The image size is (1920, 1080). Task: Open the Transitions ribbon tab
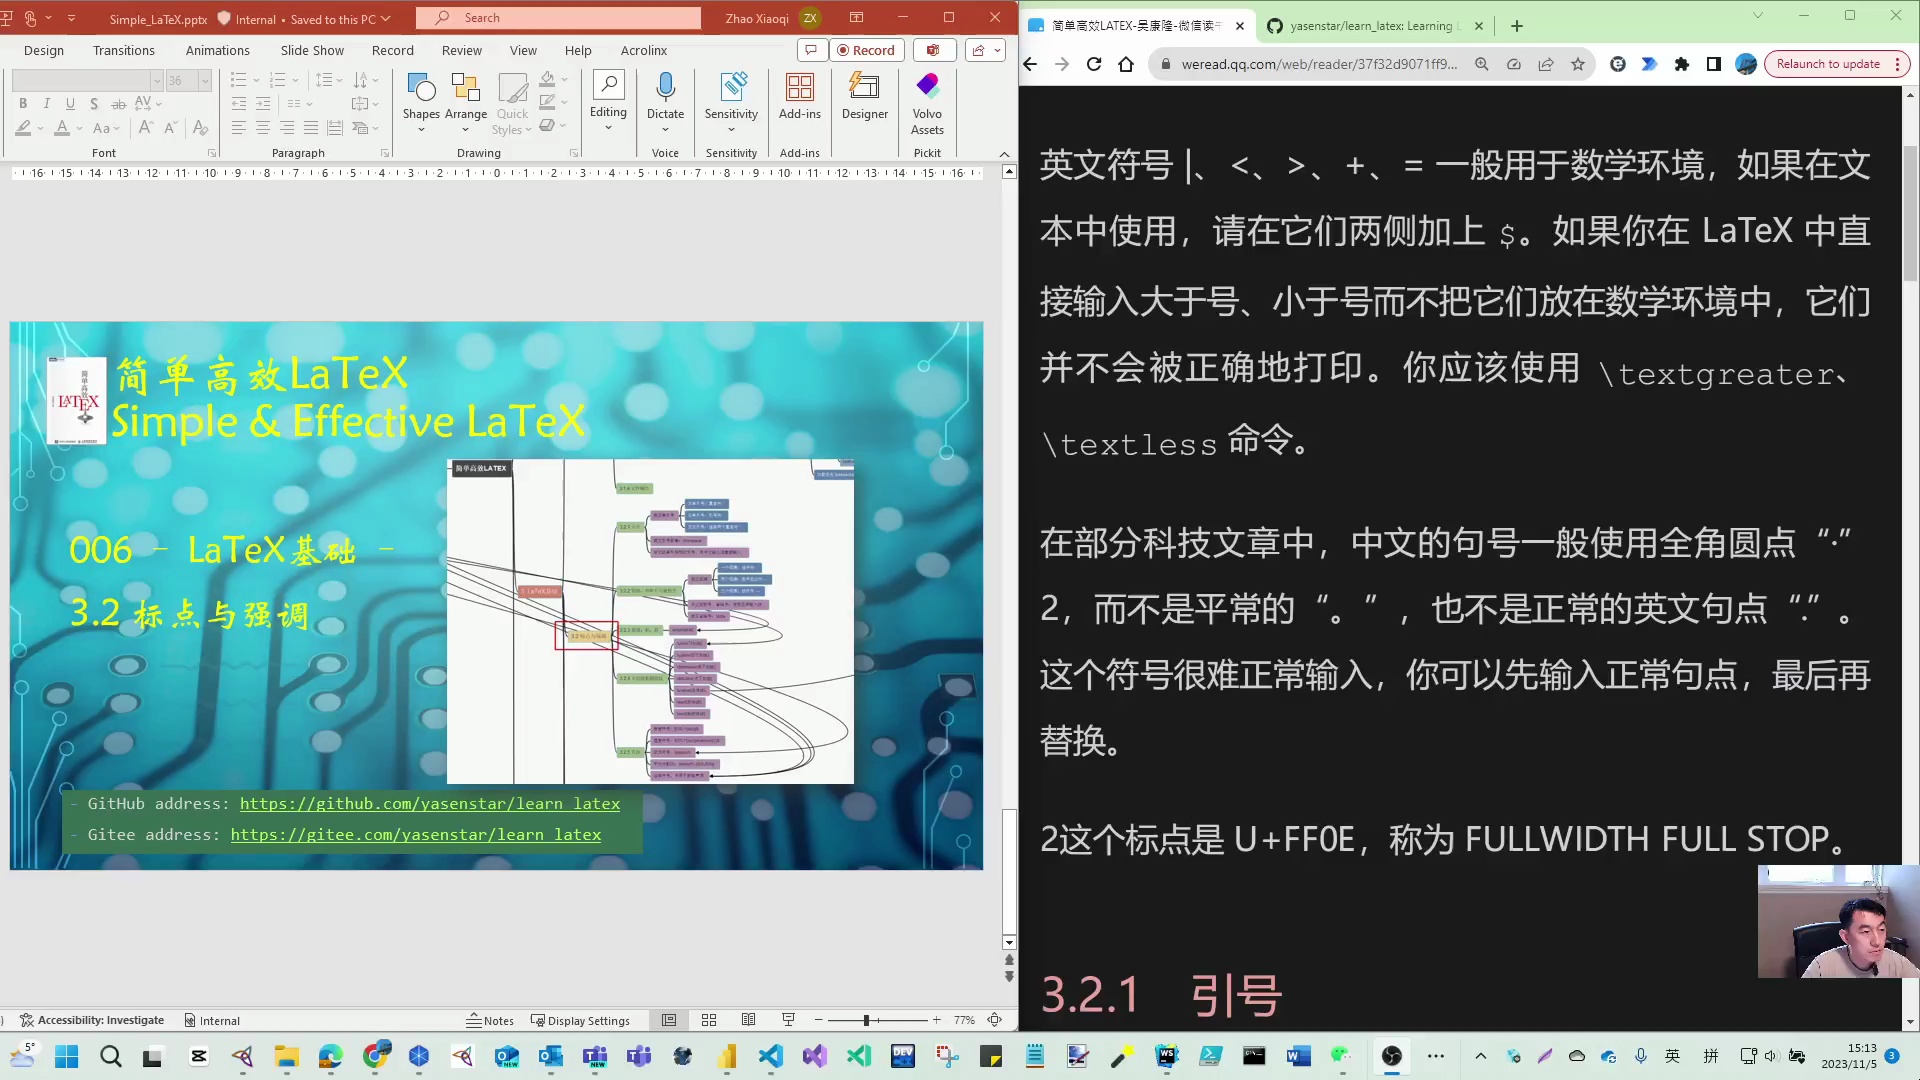(124, 50)
